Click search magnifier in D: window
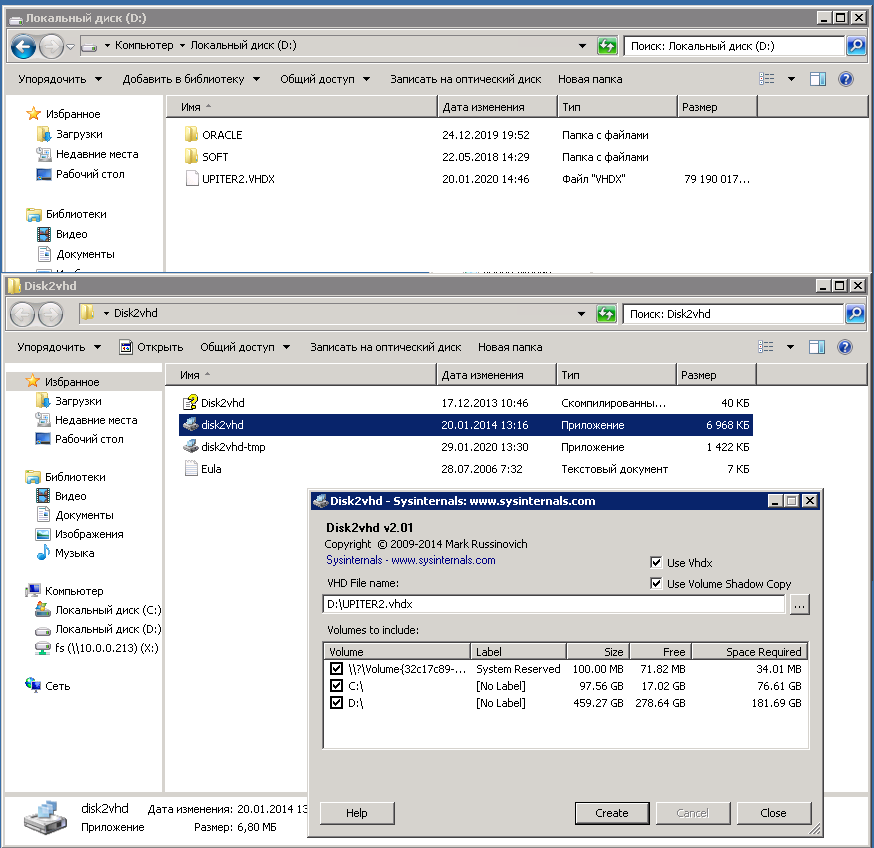This screenshot has height=848, width=874. (856, 46)
